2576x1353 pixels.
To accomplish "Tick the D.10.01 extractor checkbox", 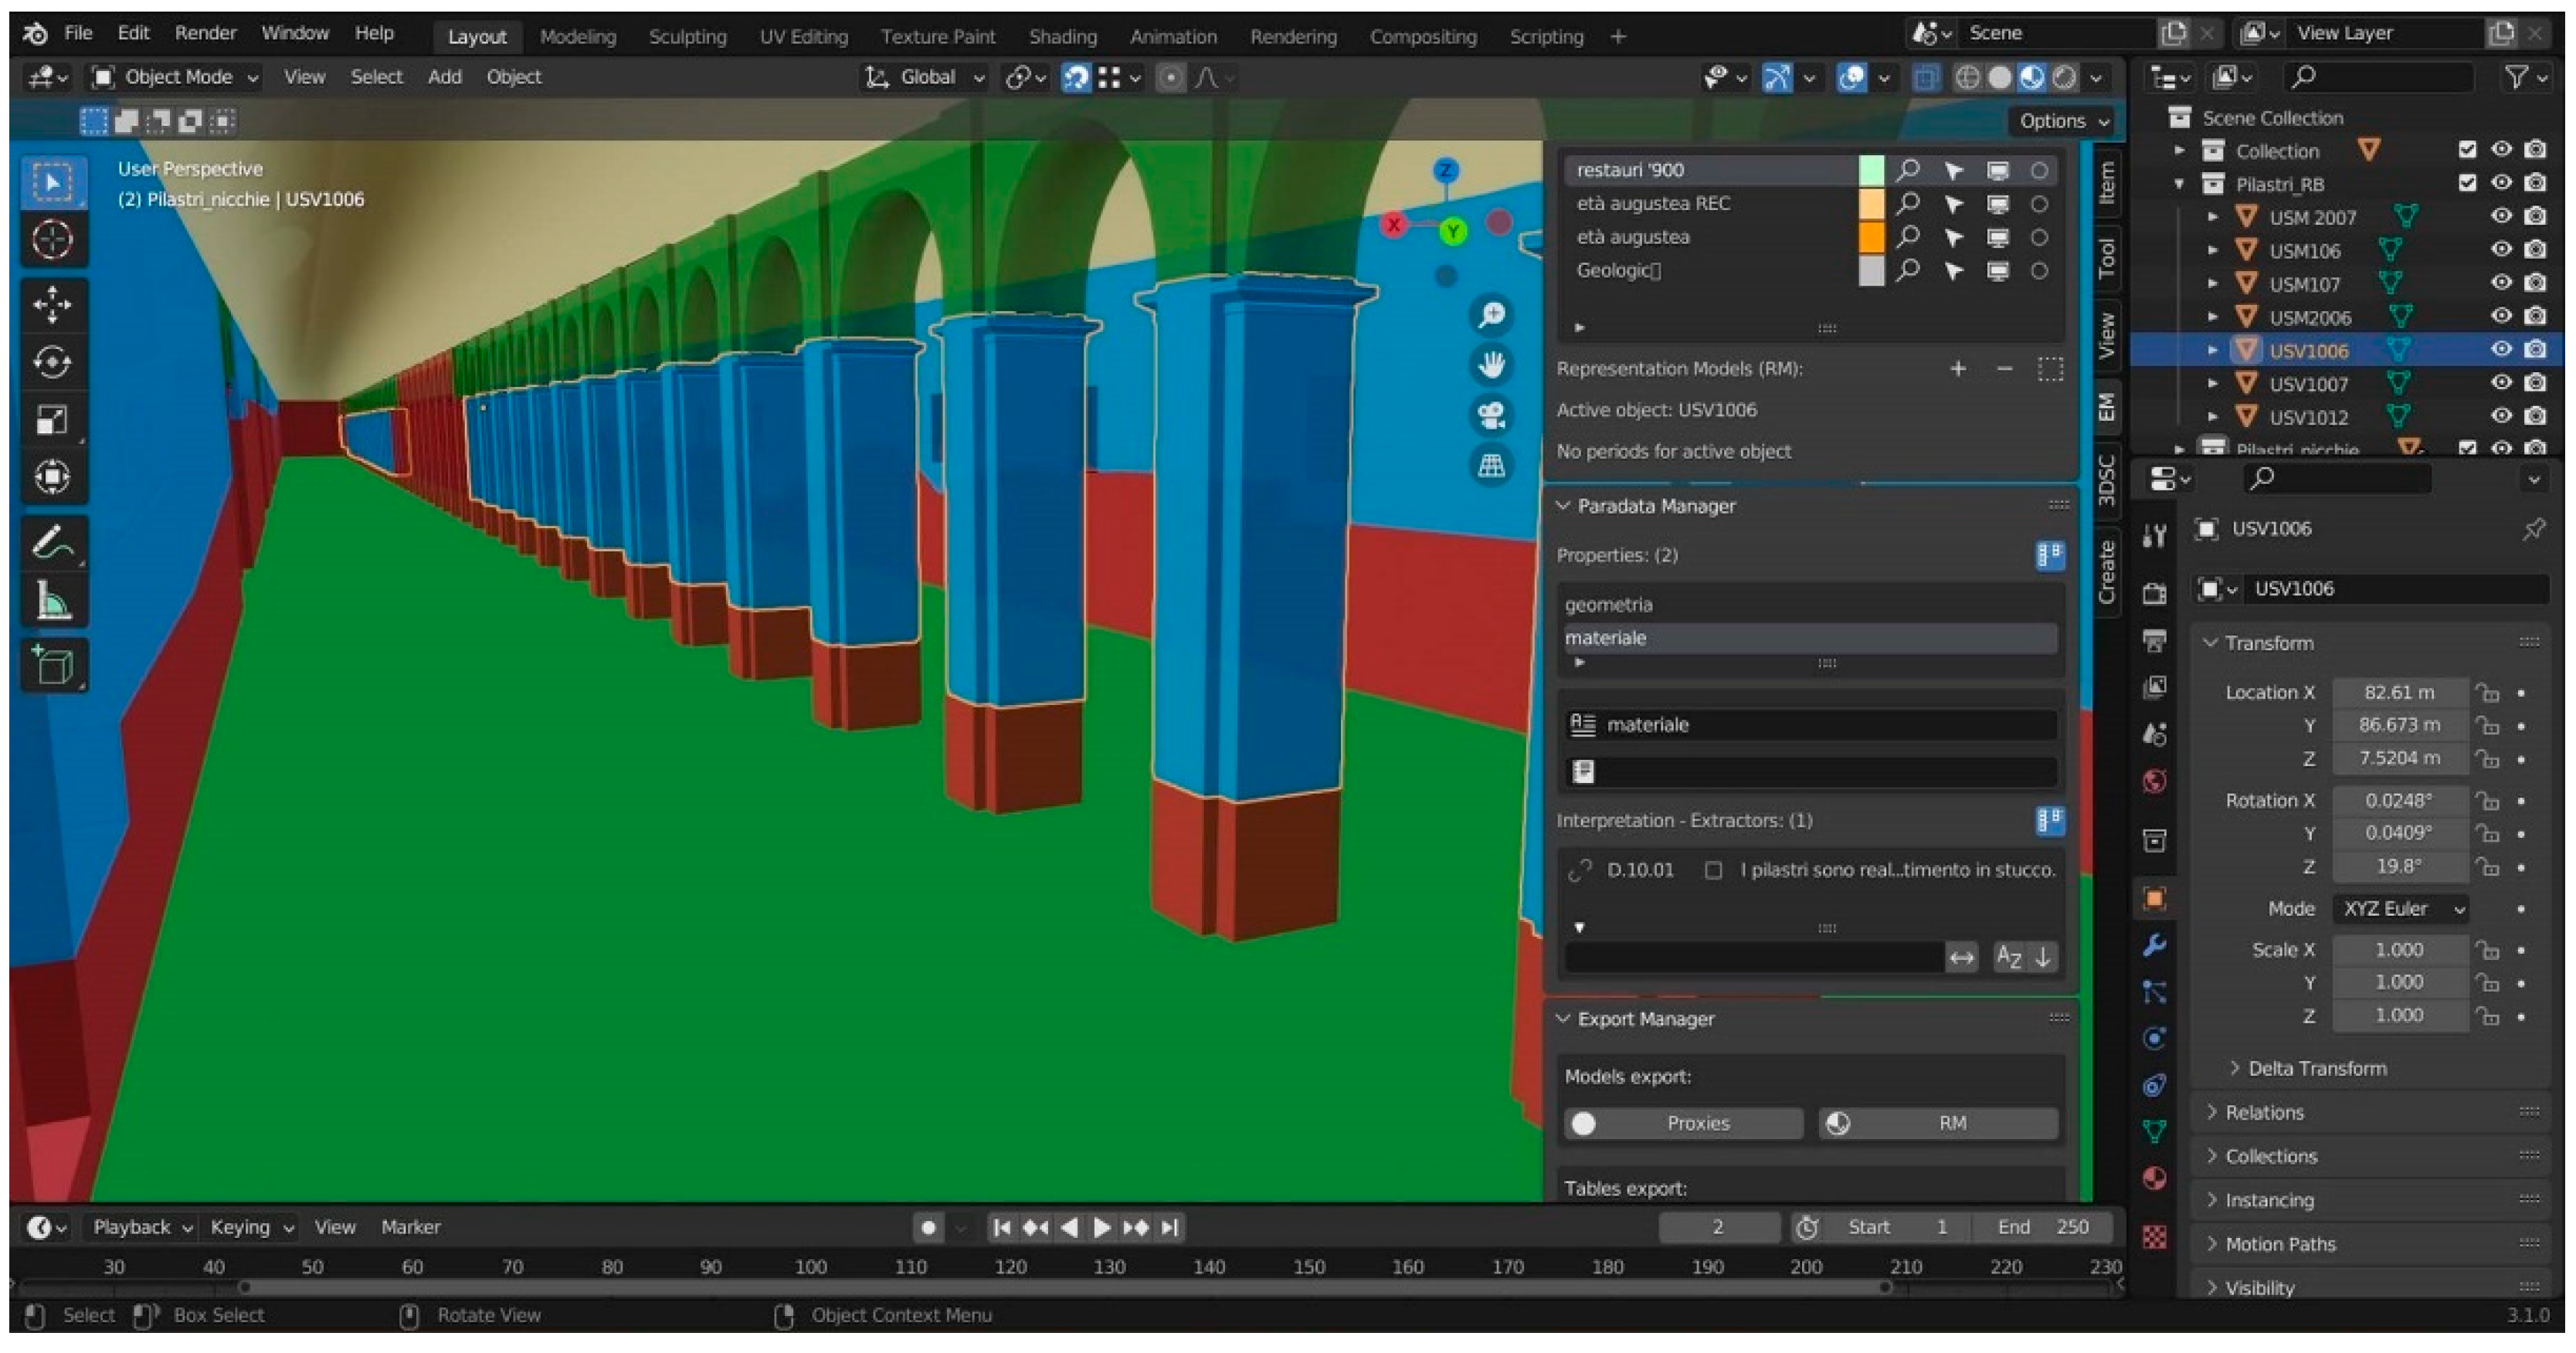I will [1713, 870].
